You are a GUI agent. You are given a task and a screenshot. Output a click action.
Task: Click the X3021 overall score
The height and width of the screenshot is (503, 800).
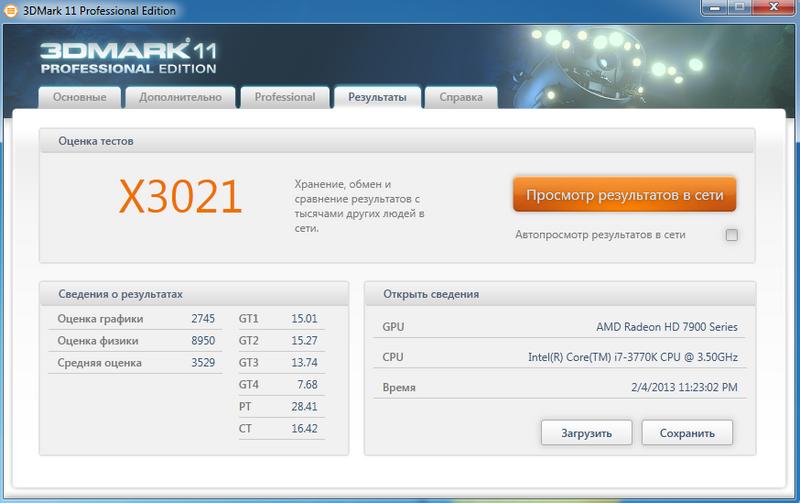(181, 197)
